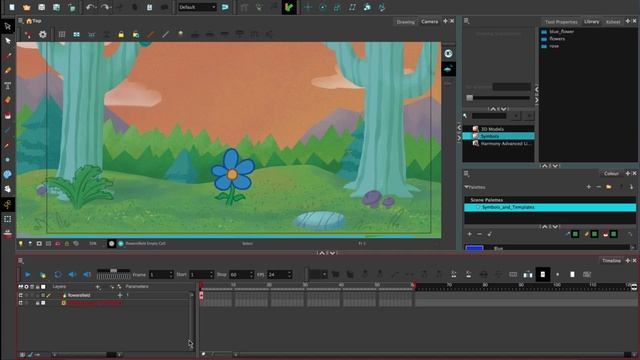
Task: Open the Default workspace dropdown
Action: tap(197, 7)
